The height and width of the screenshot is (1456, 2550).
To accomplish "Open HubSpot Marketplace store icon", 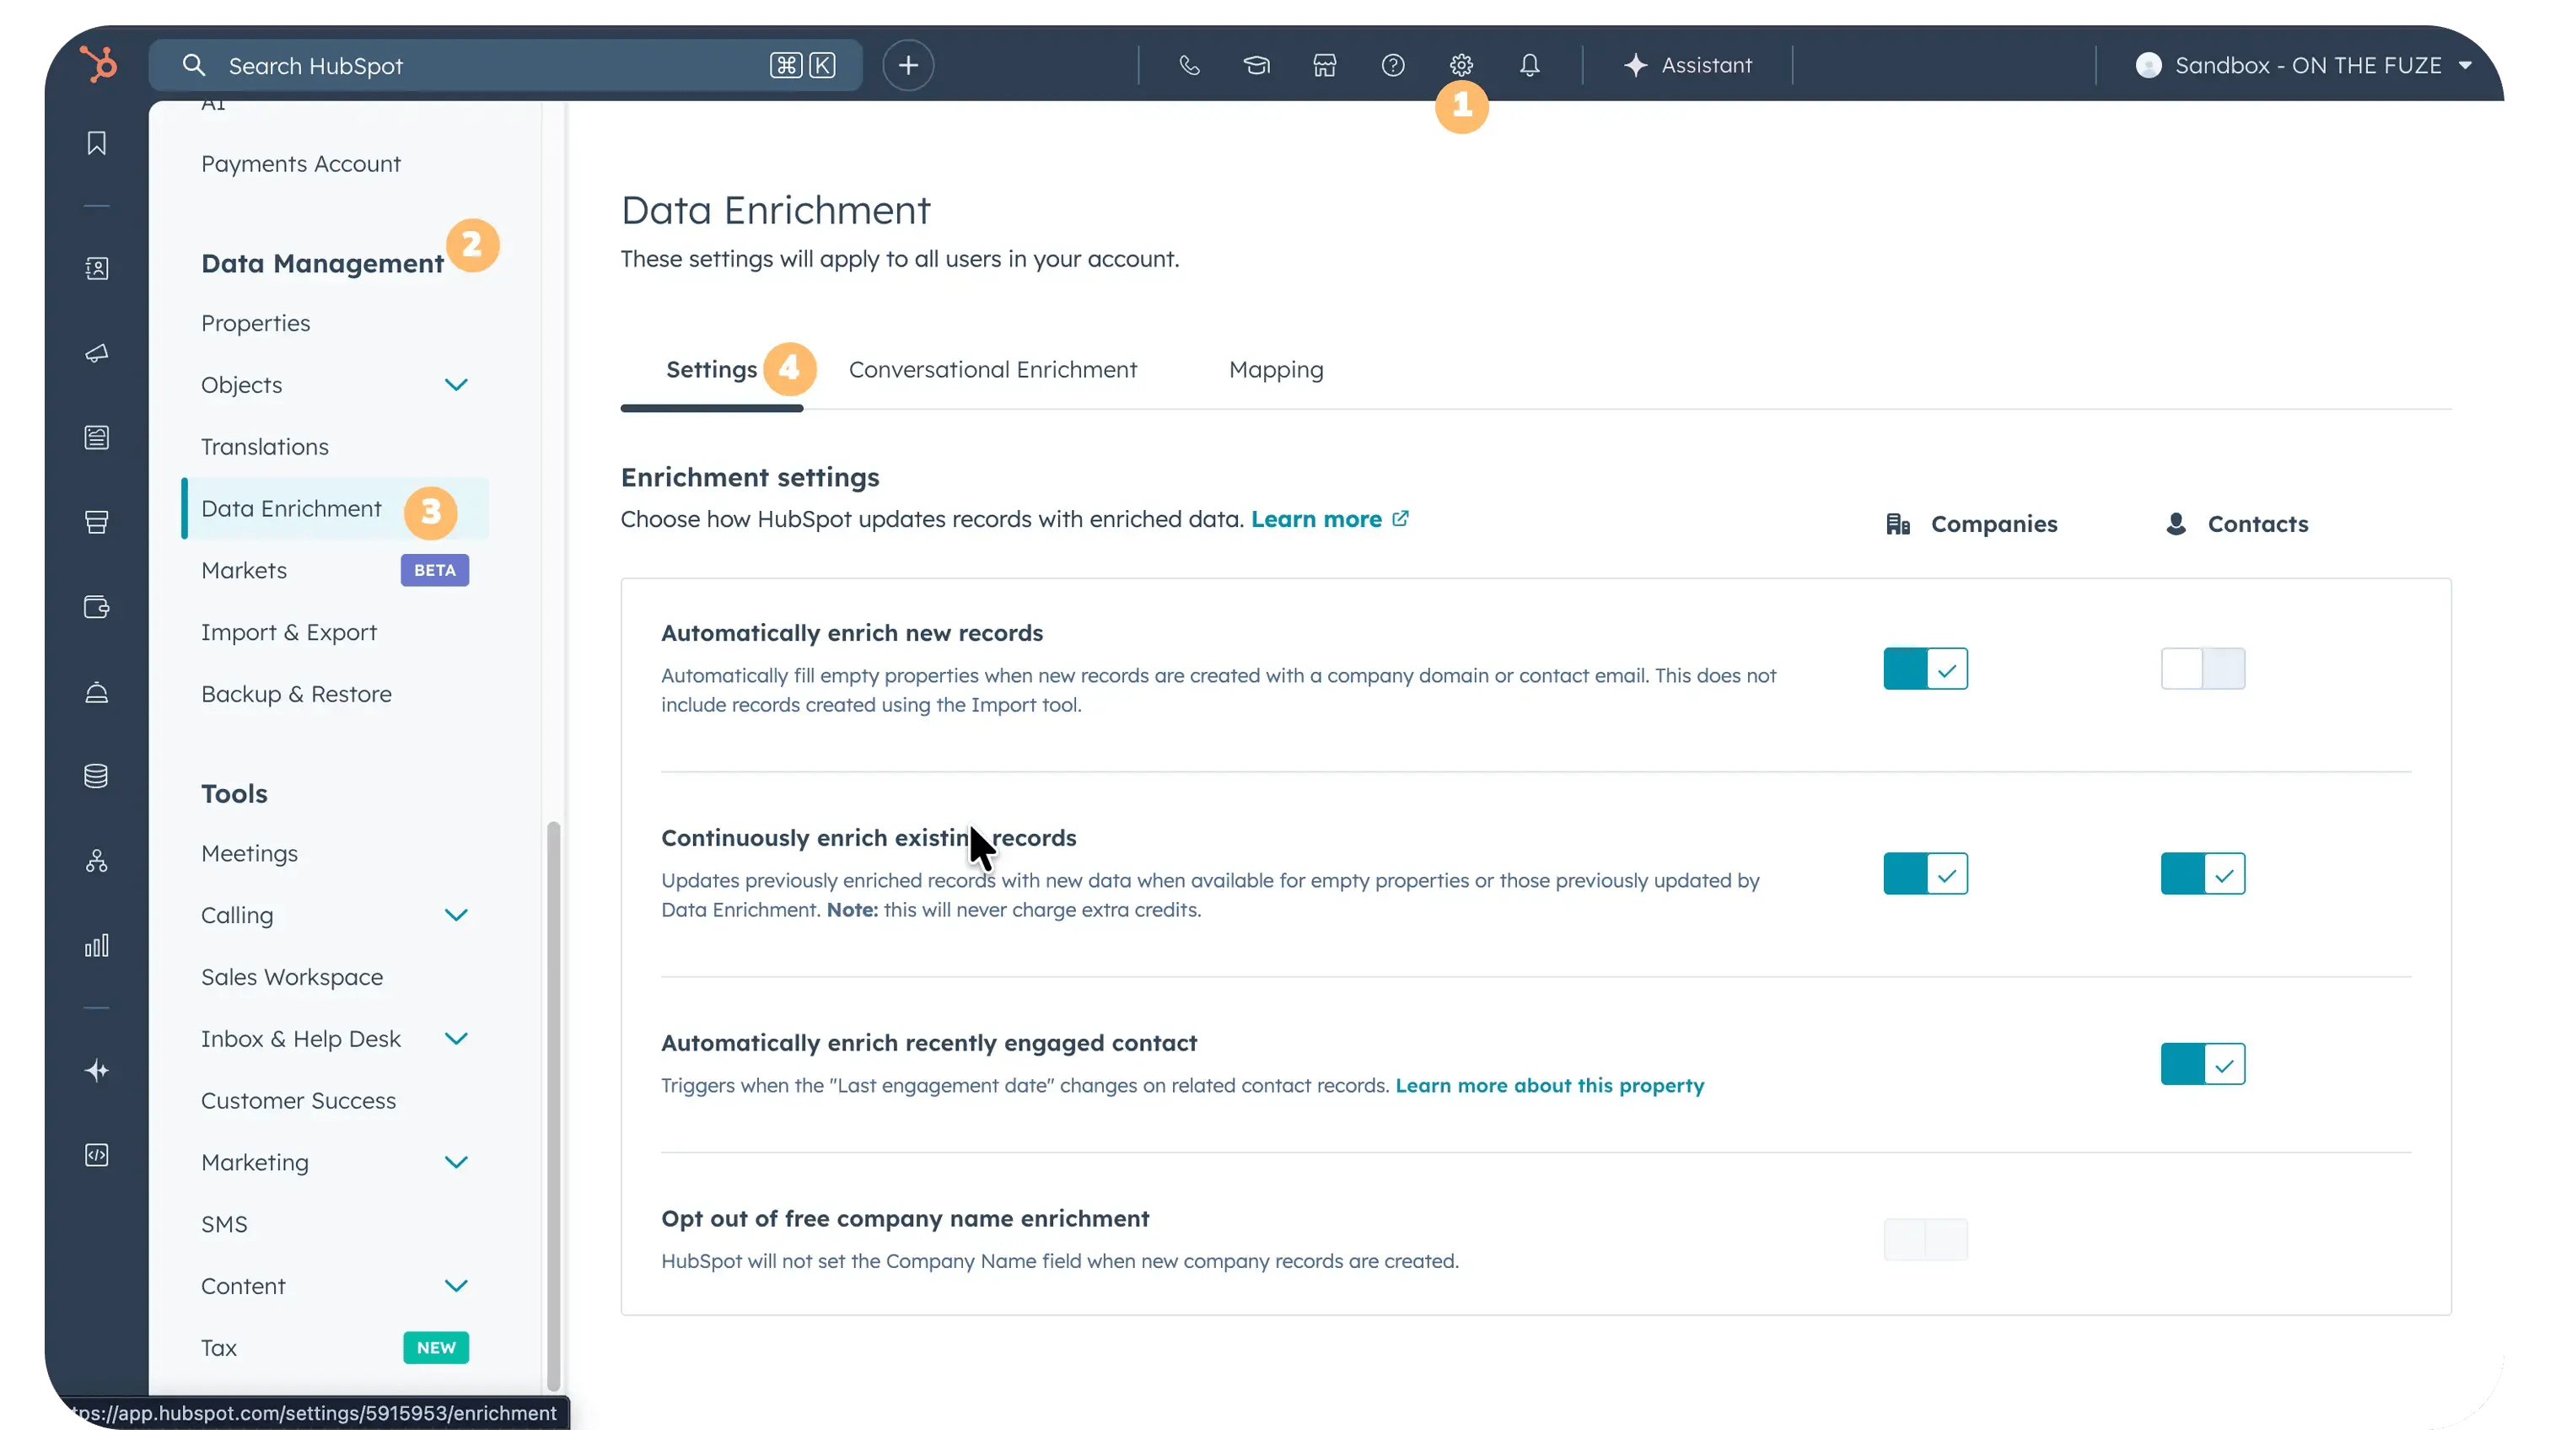I will pyautogui.click(x=1324, y=65).
